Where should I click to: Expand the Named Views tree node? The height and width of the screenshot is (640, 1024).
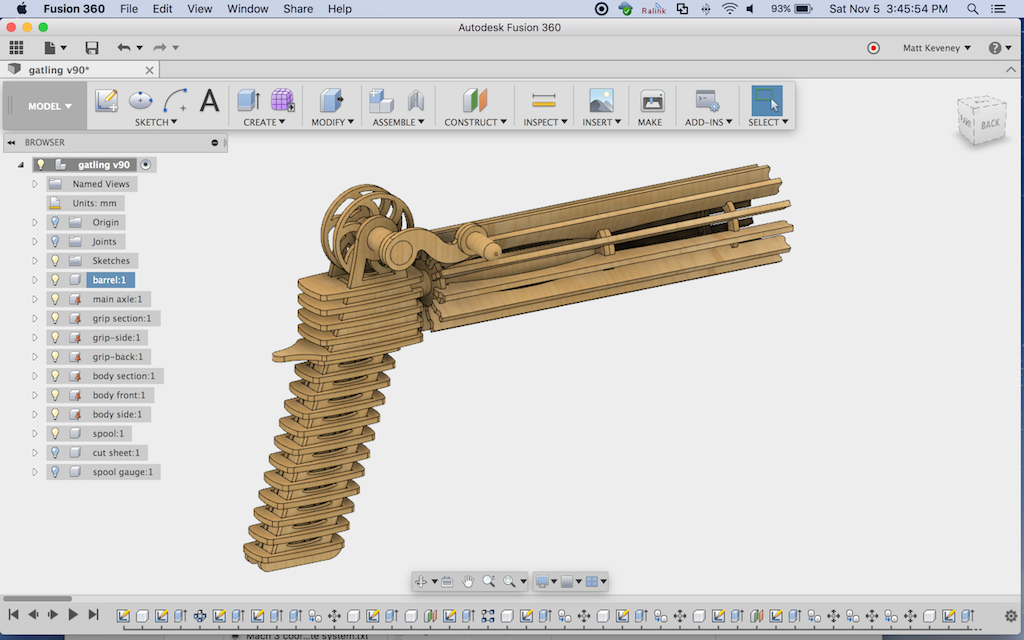35,184
